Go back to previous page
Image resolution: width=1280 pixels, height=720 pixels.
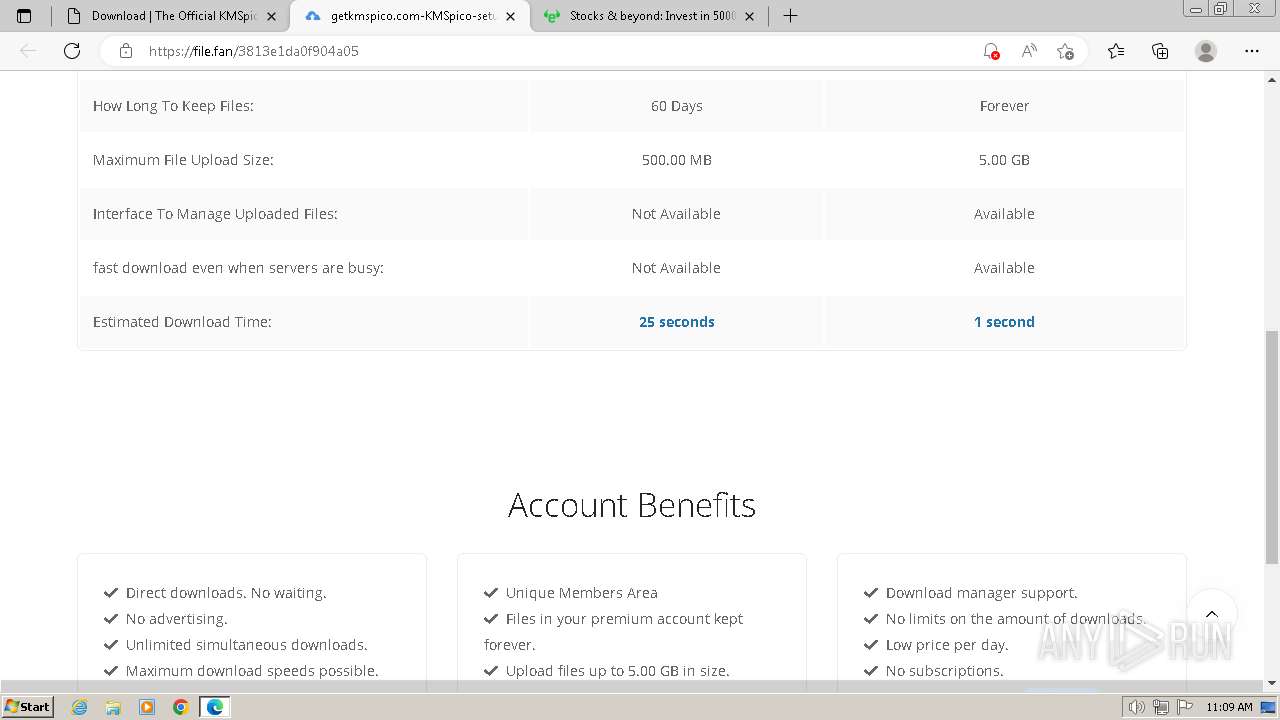pyautogui.click(x=28, y=51)
